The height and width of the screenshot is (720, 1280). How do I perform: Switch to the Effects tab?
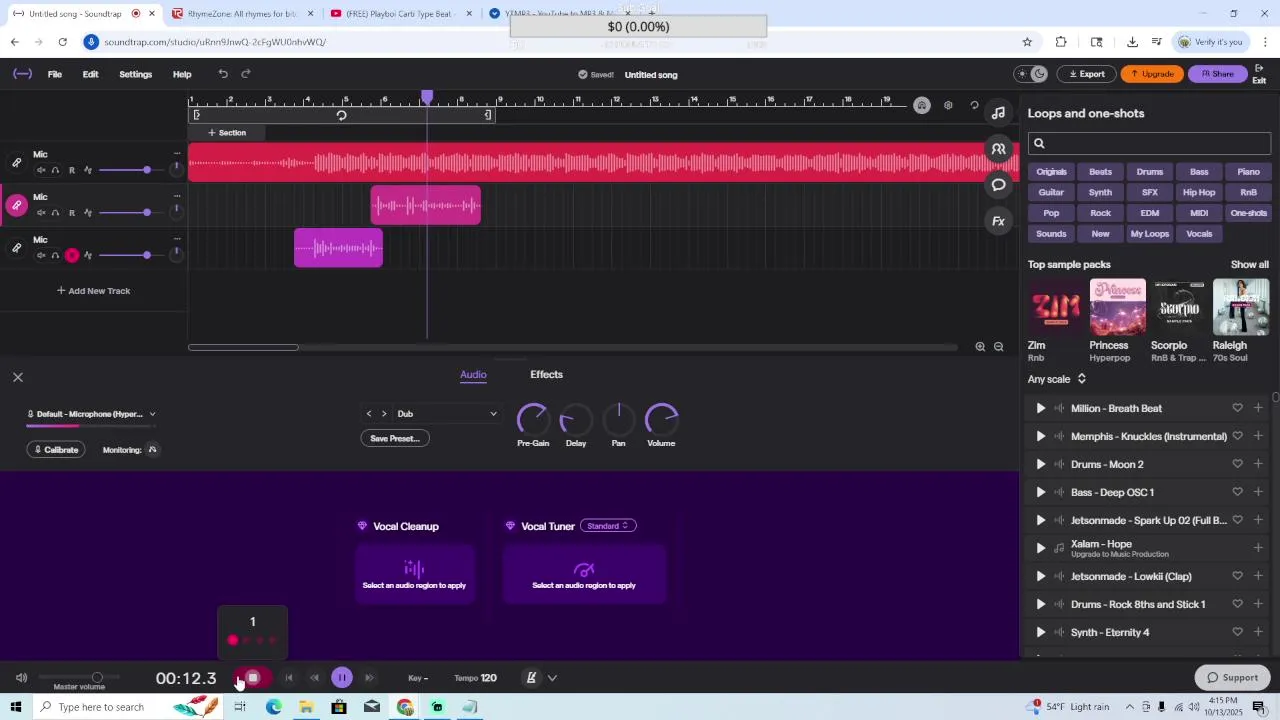[x=546, y=374]
